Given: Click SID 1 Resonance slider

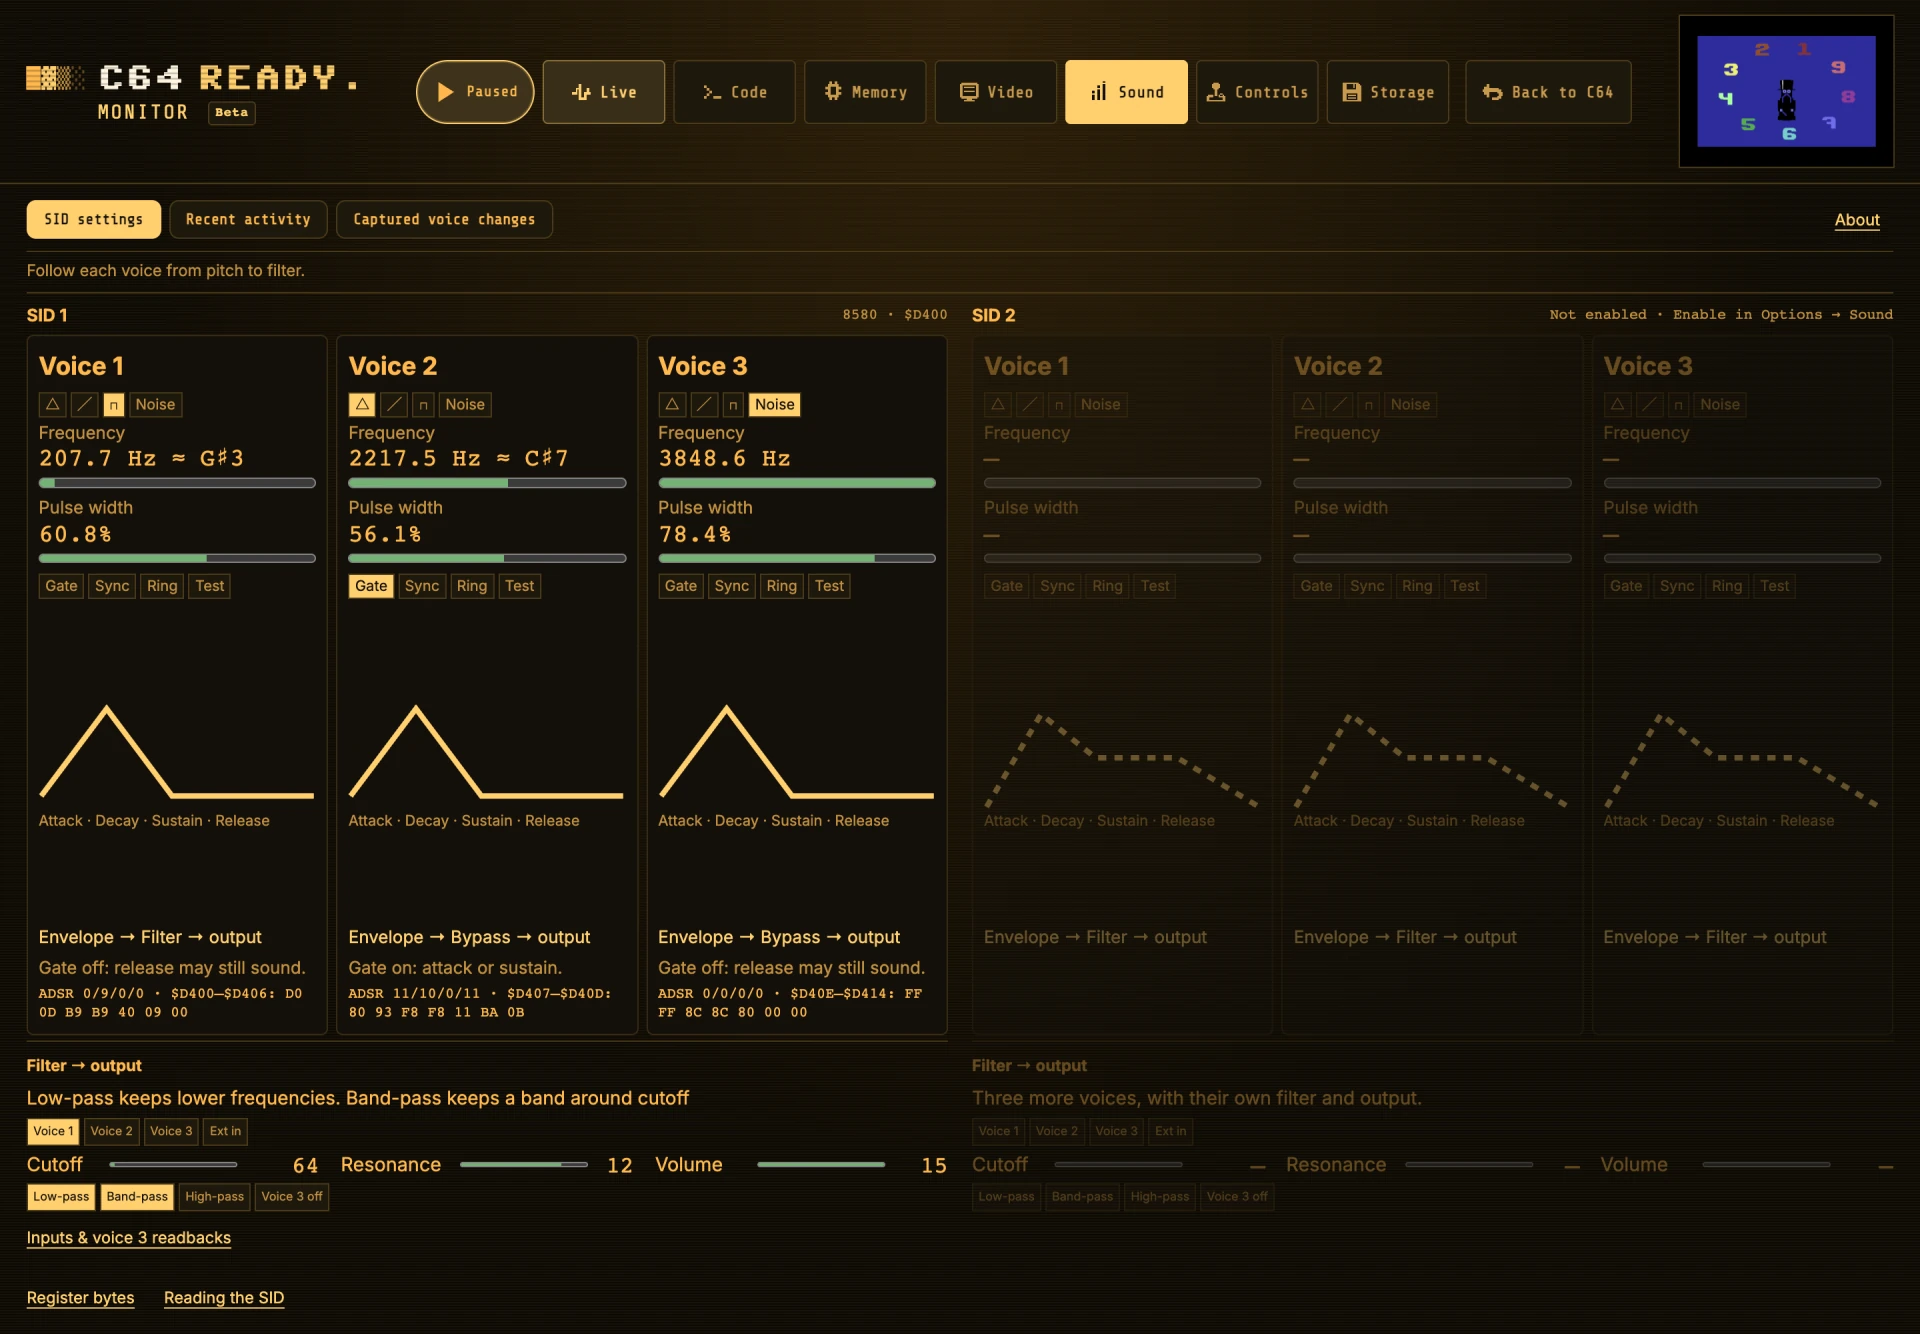Looking at the screenshot, I should pos(524,1165).
